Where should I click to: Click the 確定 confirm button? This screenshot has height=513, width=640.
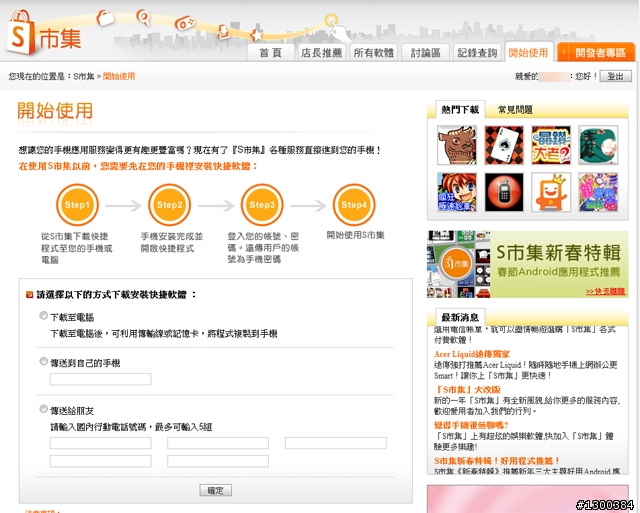[x=216, y=490]
